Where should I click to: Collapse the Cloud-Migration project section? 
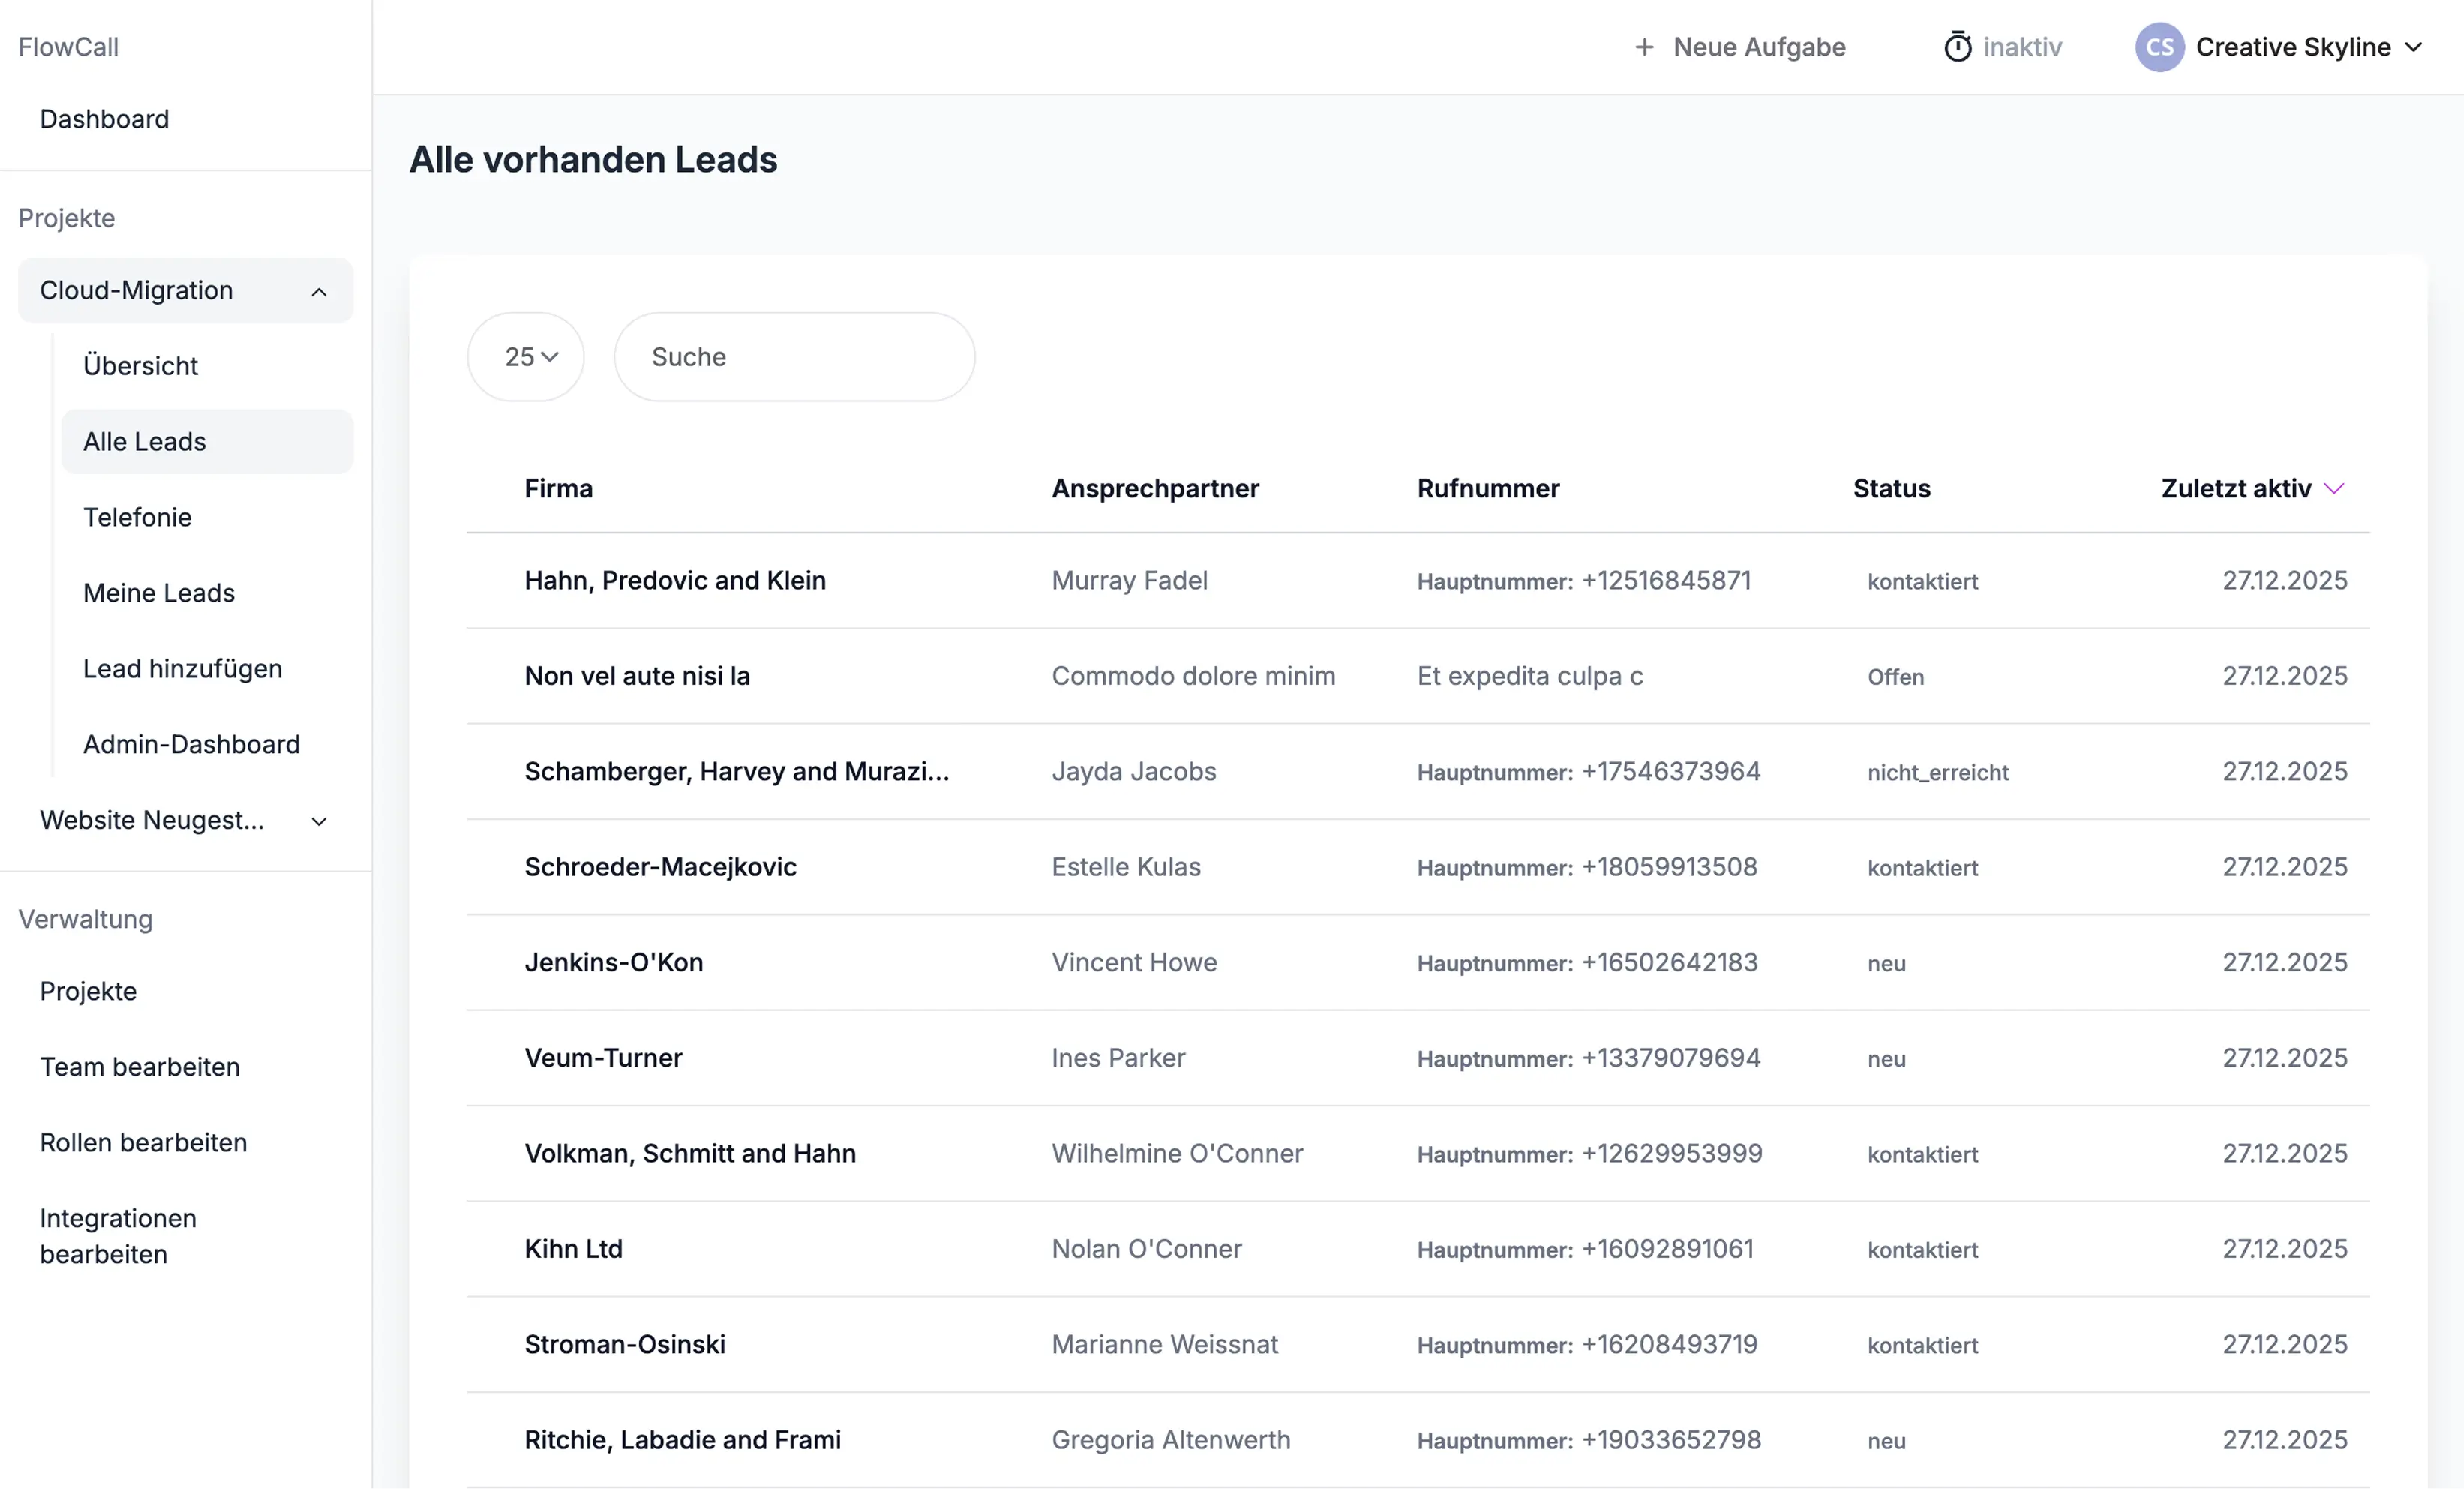coord(319,291)
